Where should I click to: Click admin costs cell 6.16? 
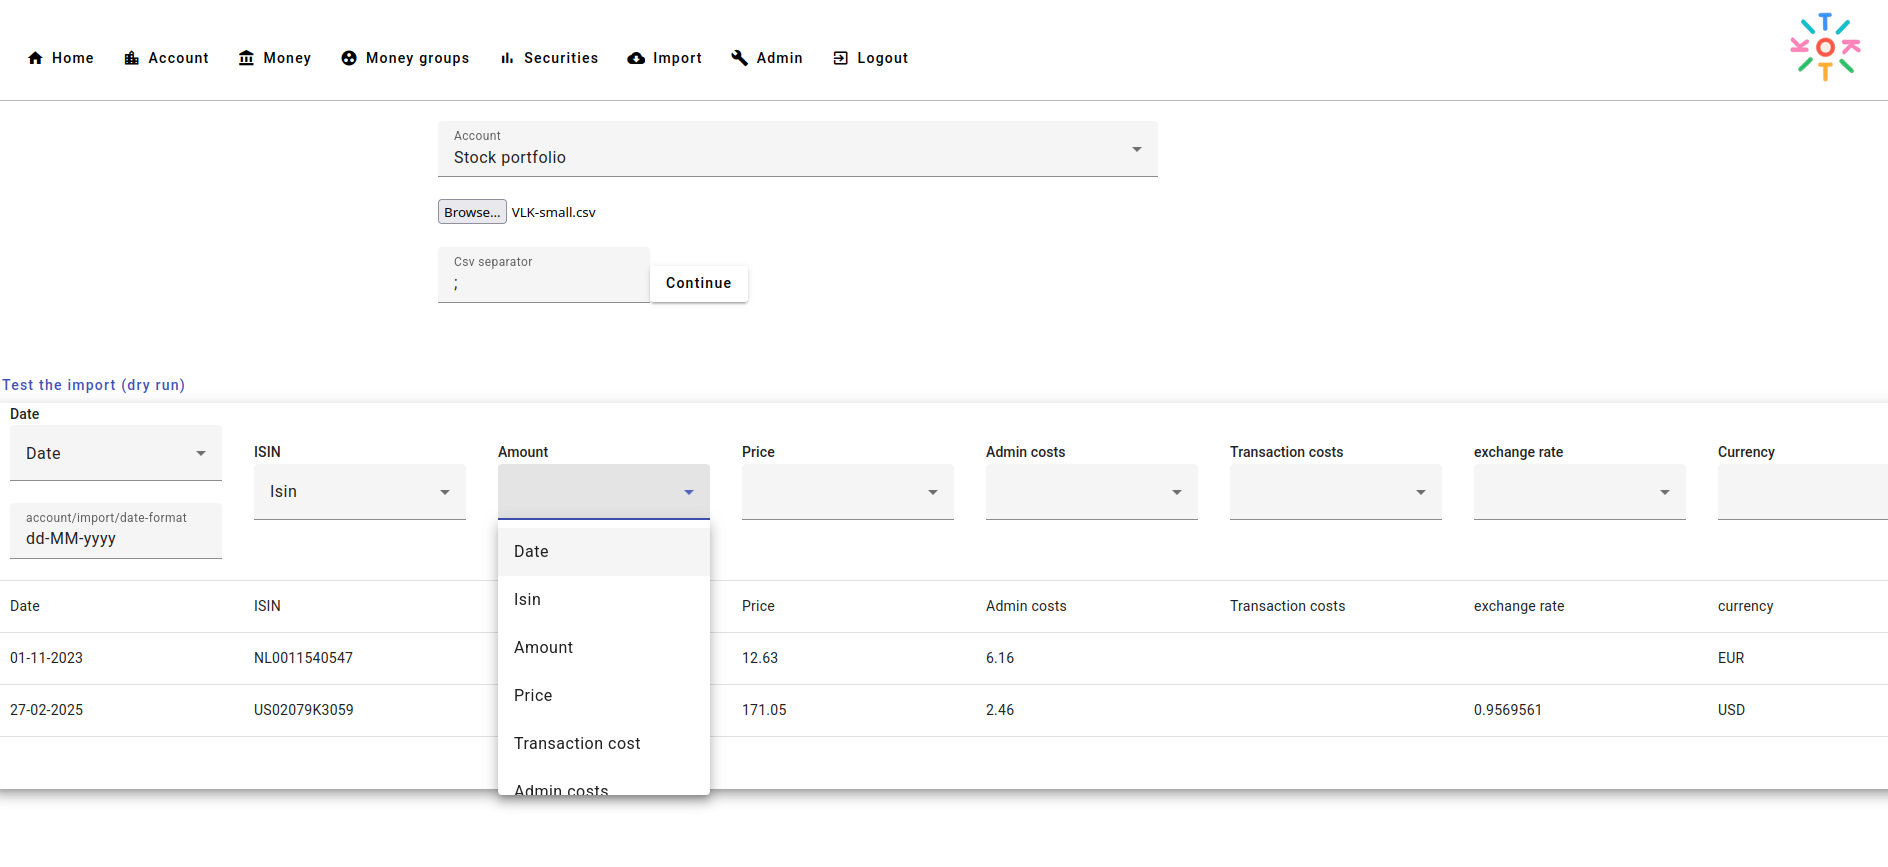click(x=1000, y=658)
